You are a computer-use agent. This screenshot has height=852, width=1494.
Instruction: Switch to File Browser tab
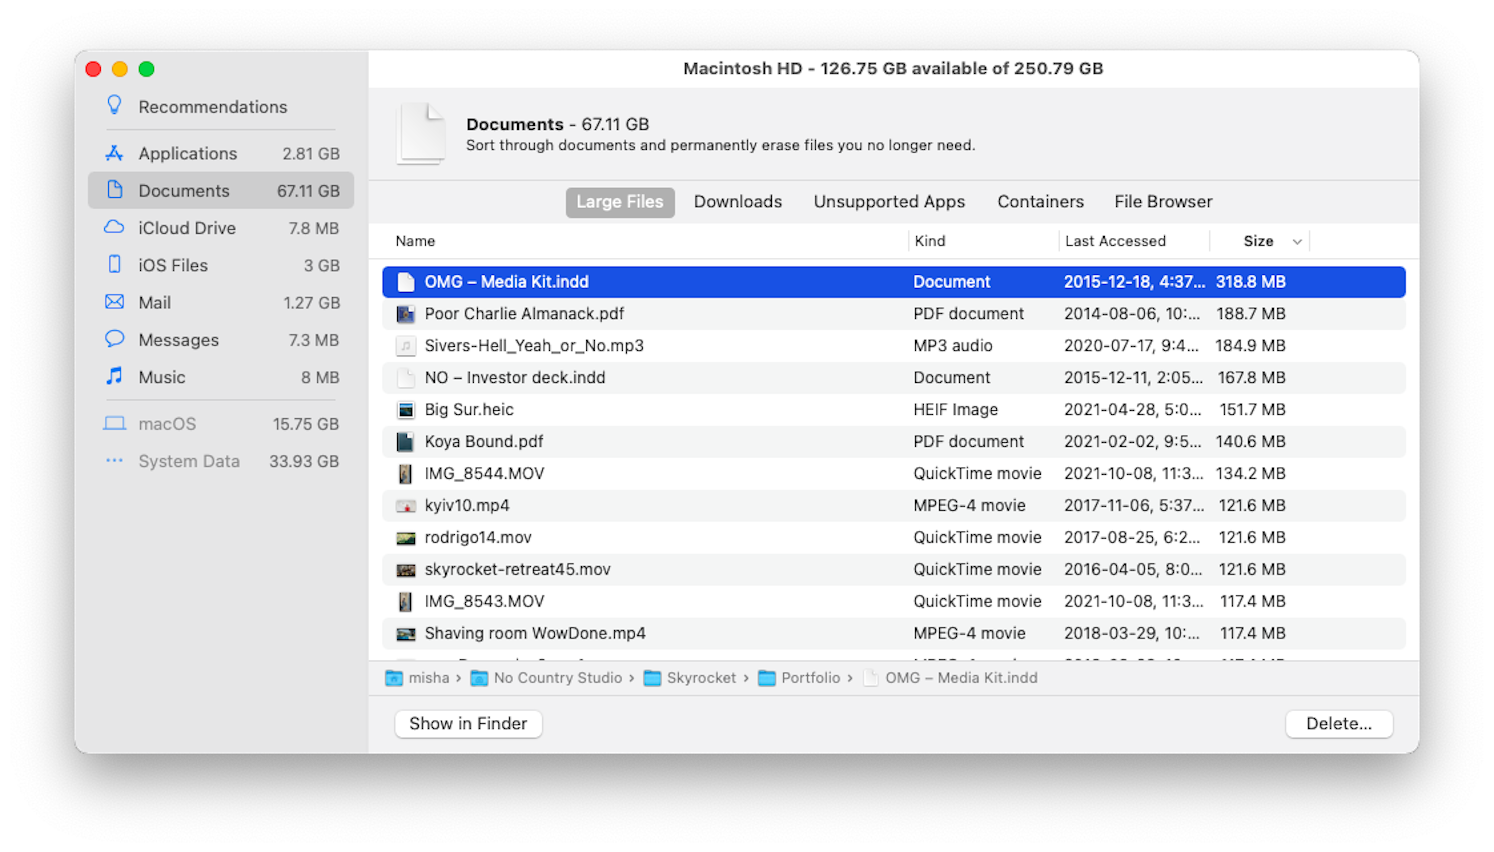pyautogui.click(x=1163, y=202)
